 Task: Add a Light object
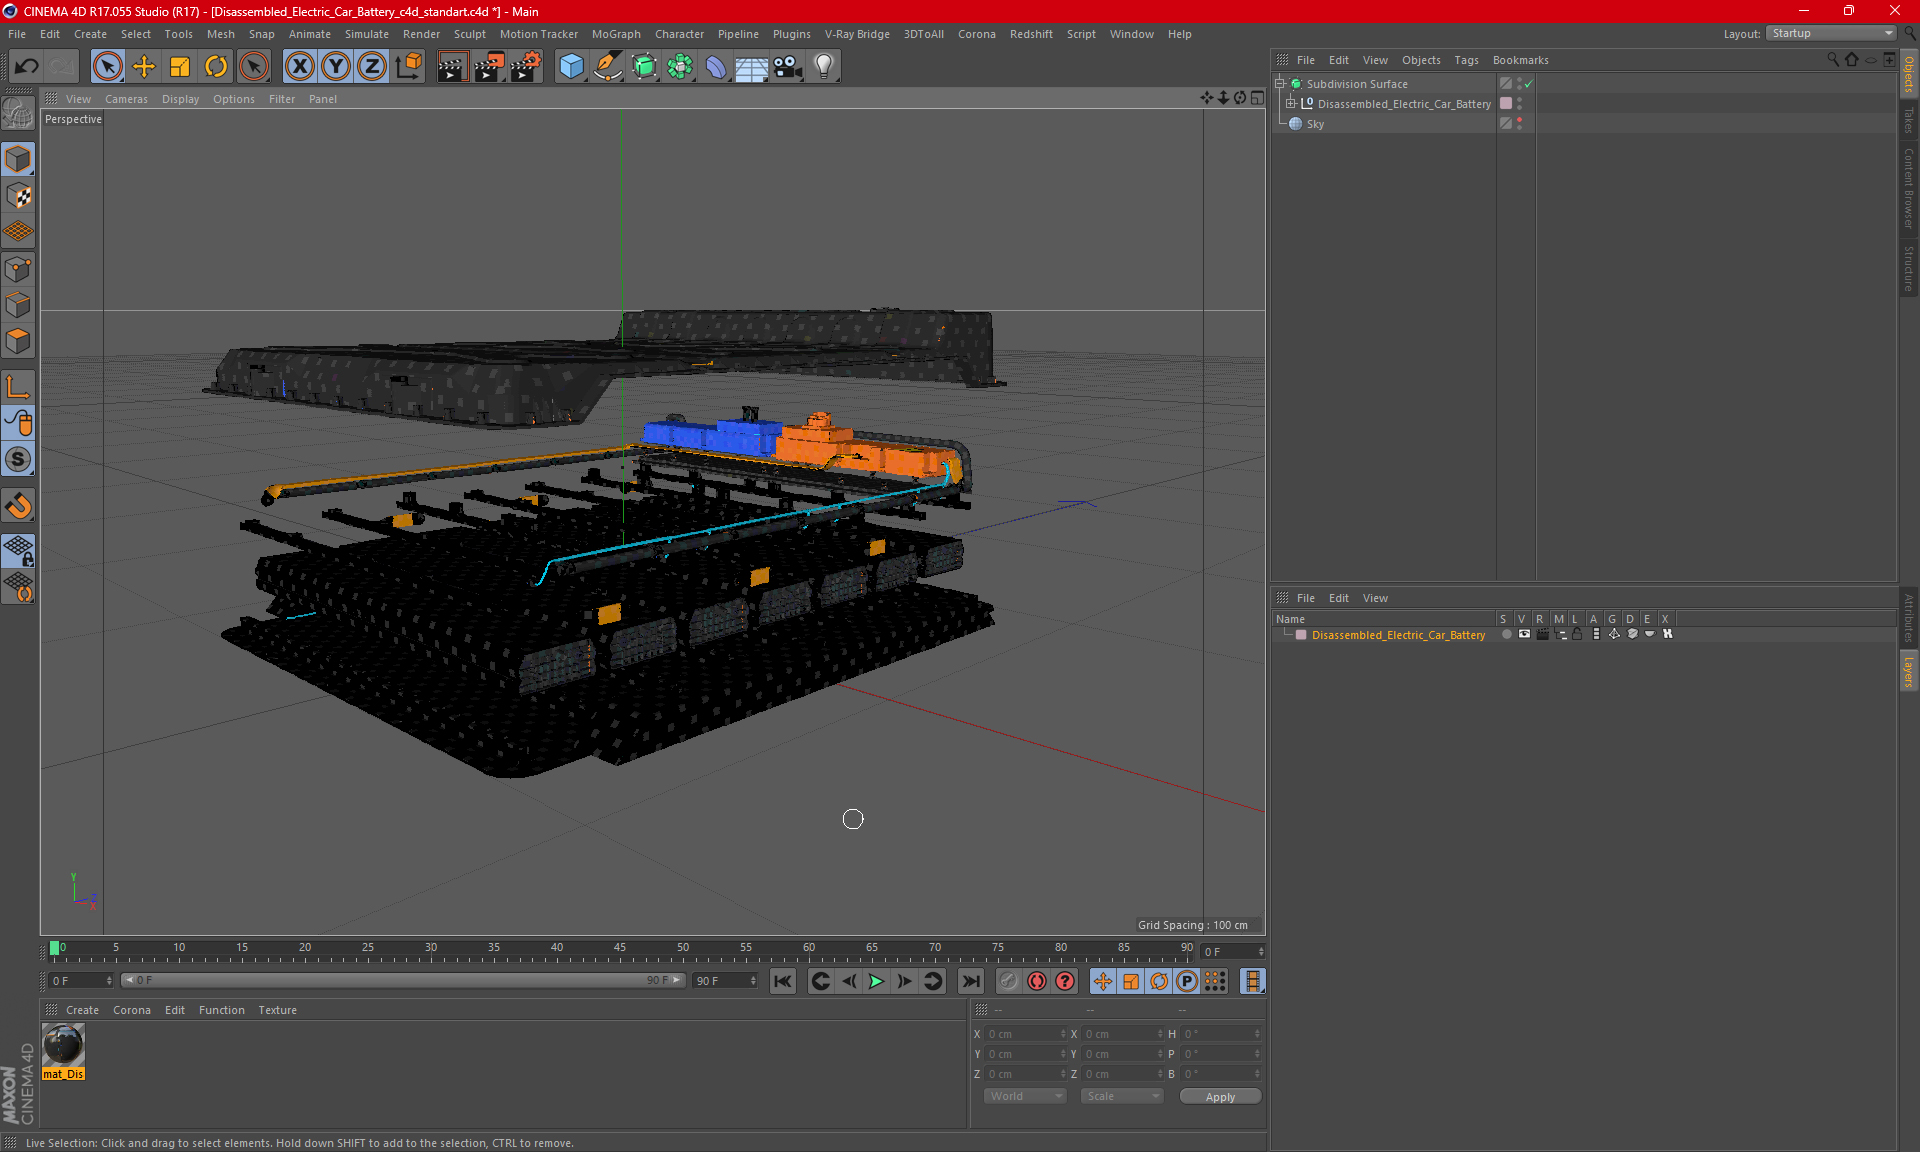(x=824, y=67)
